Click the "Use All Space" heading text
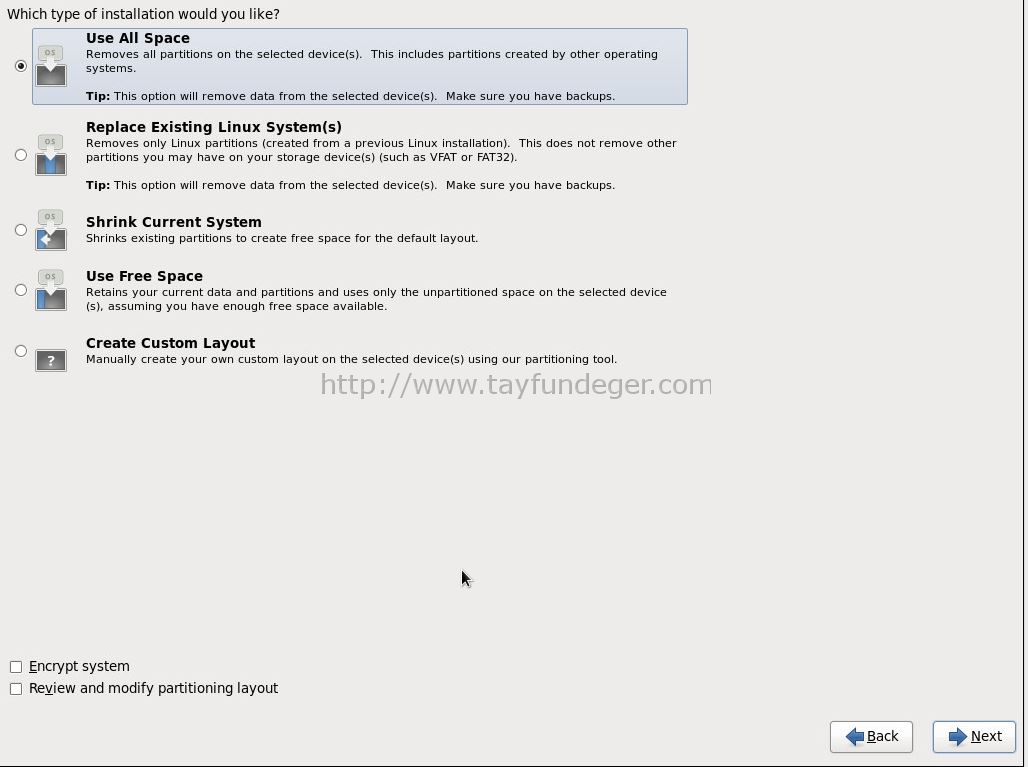1028x767 pixels. pos(138,38)
